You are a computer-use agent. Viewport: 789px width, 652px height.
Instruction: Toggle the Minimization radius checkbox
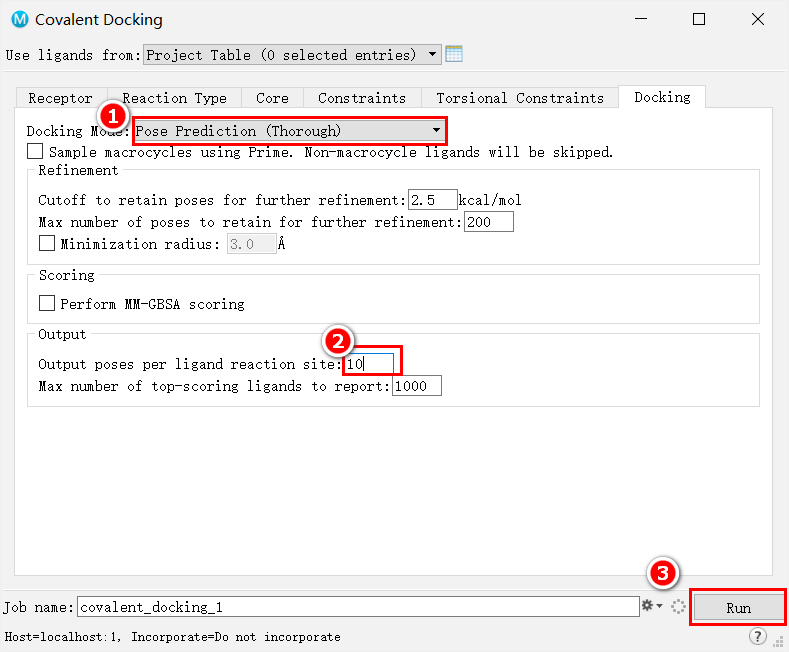[47, 243]
